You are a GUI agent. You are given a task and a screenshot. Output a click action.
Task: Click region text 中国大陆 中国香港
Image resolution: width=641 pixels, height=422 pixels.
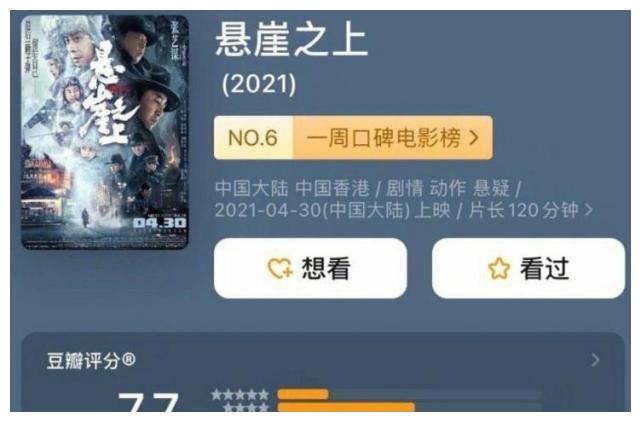(x=292, y=189)
